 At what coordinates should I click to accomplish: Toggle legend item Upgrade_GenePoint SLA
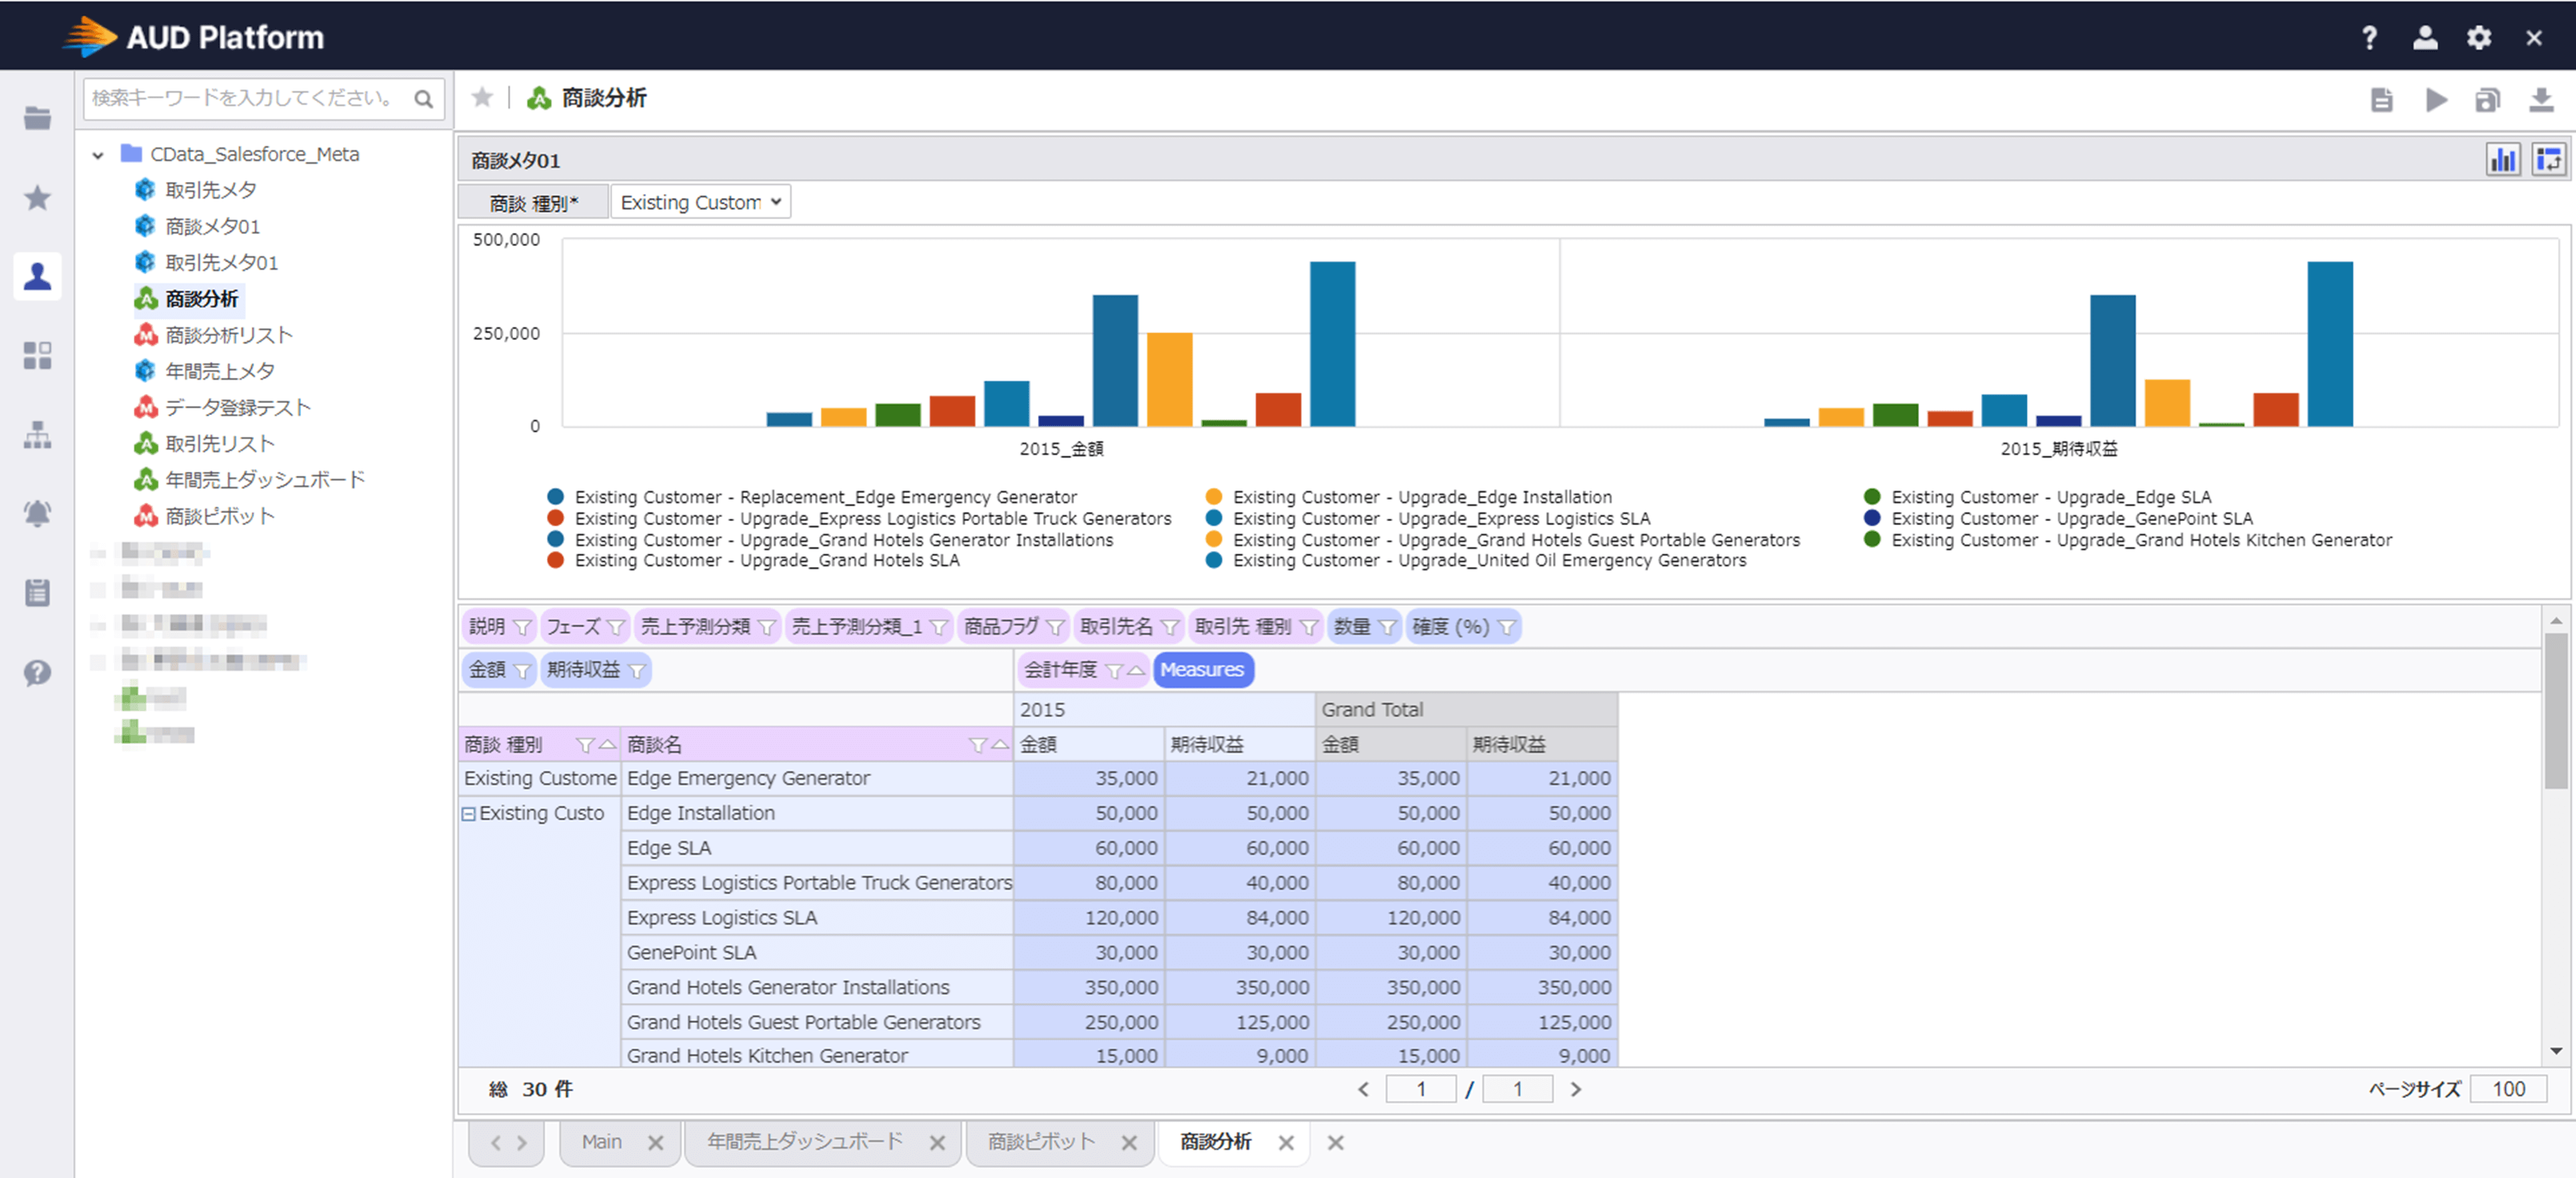click(2070, 518)
